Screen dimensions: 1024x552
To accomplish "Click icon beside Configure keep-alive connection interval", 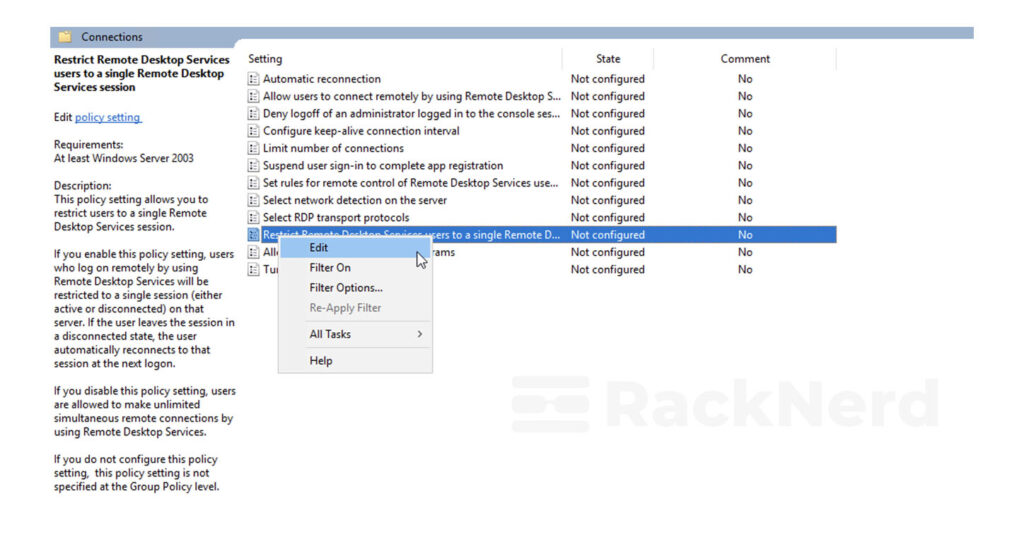I will [253, 131].
